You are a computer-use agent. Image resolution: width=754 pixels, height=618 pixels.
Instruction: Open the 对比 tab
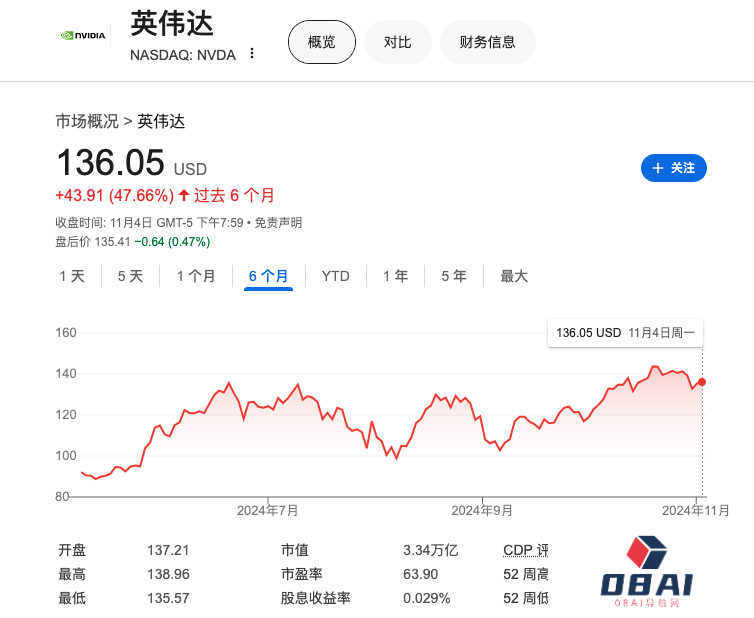click(x=397, y=42)
